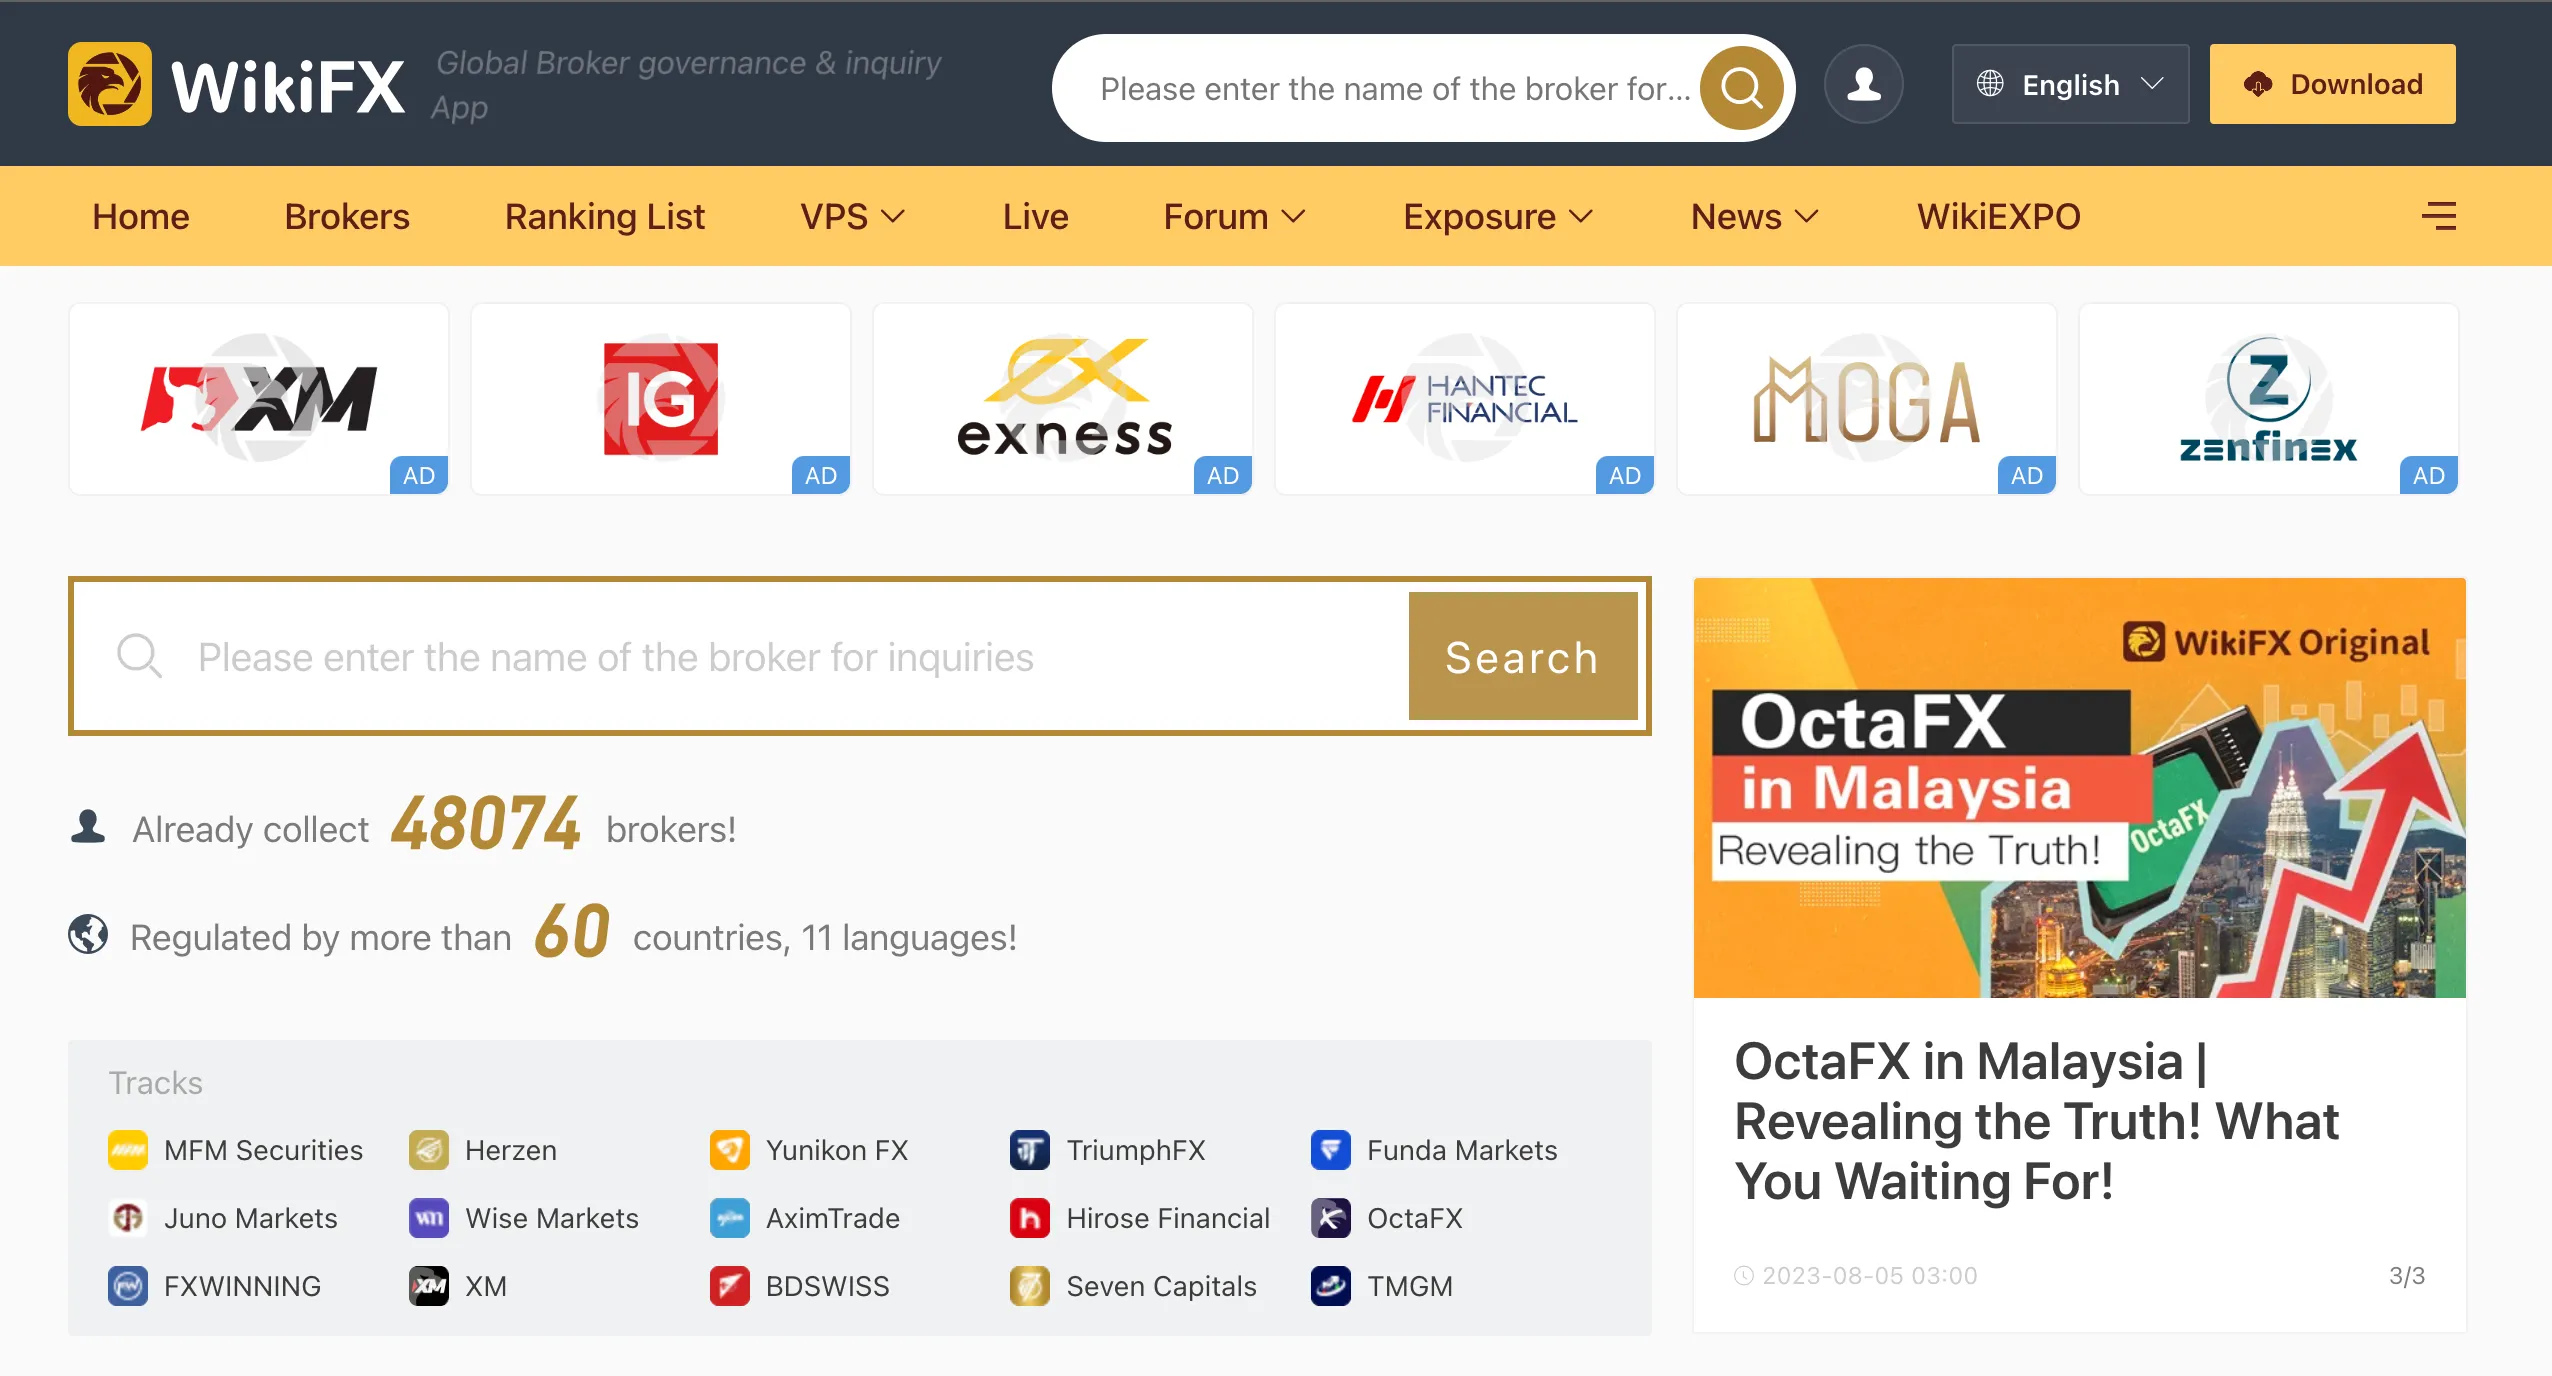
Task: Go to the Home page
Action: (141, 216)
